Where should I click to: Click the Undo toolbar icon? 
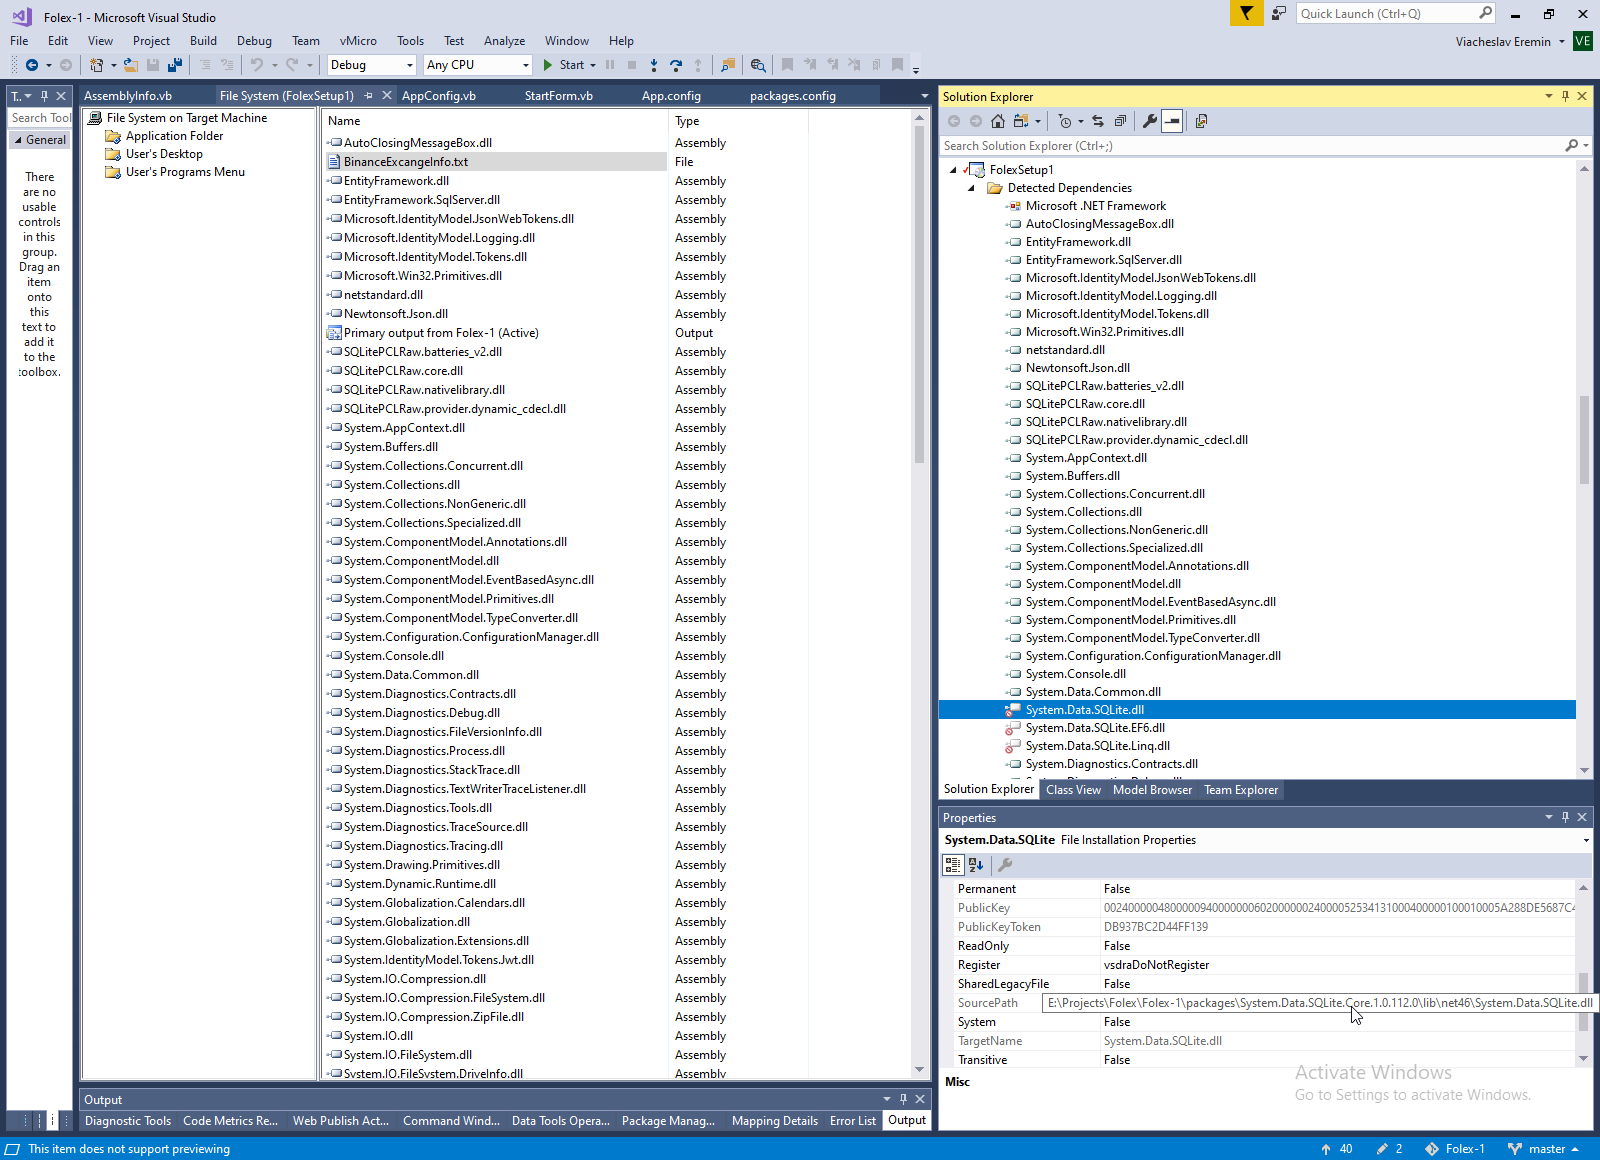pos(257,65)
